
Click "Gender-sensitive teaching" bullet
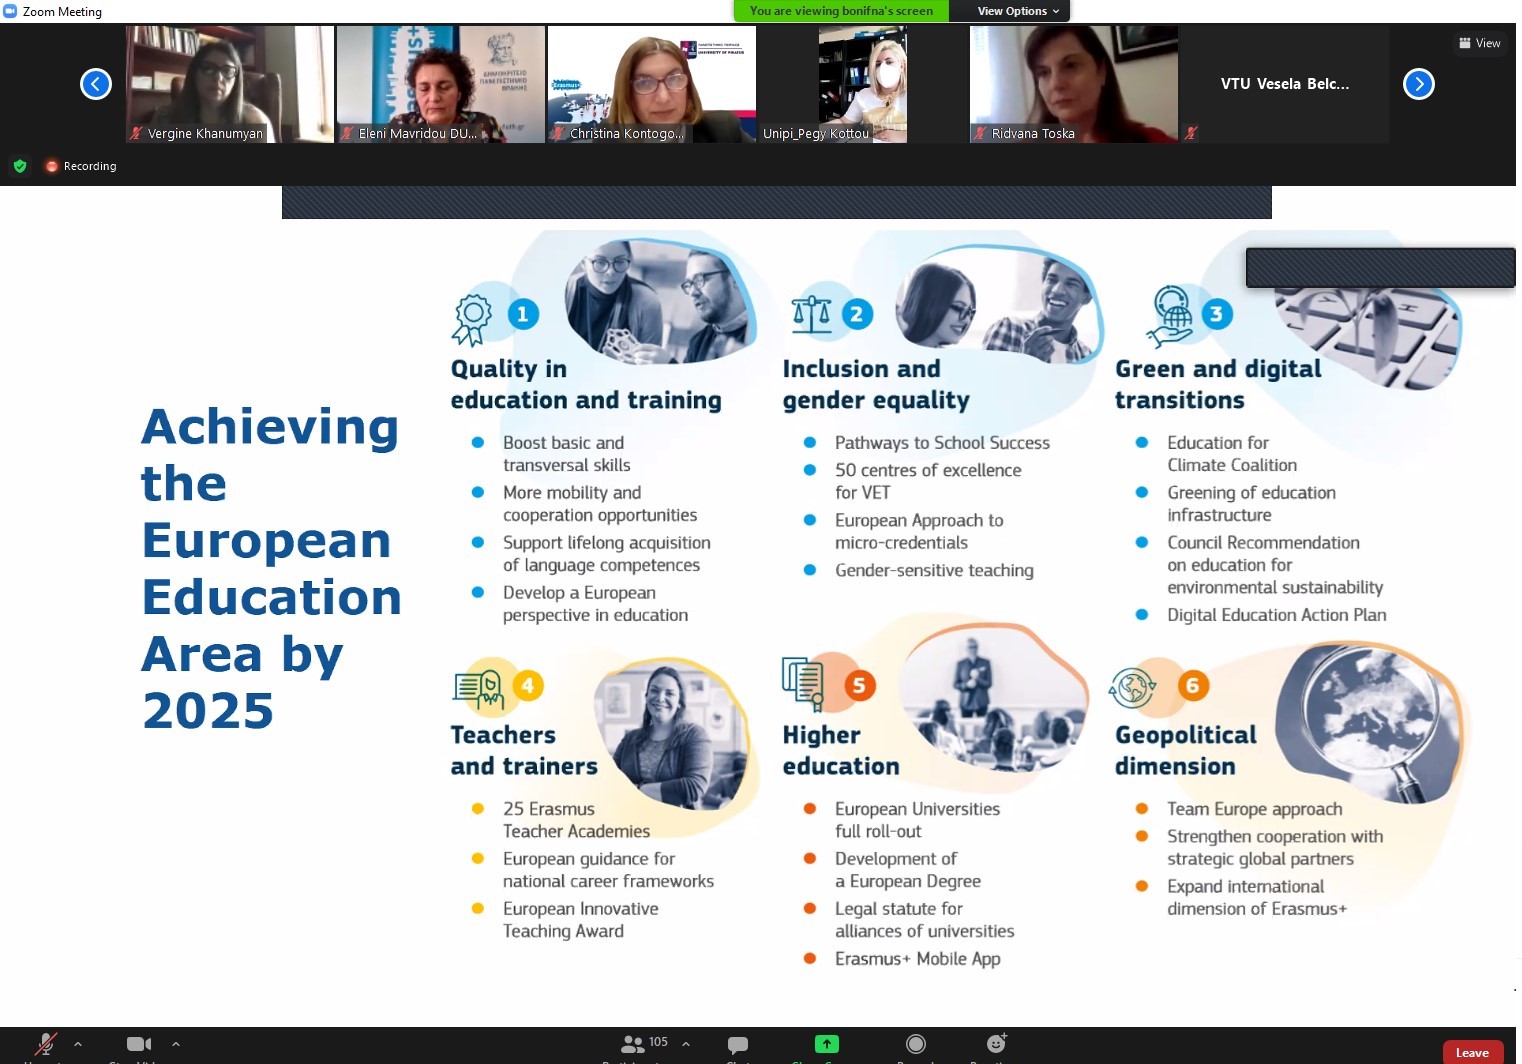[934, 570]
